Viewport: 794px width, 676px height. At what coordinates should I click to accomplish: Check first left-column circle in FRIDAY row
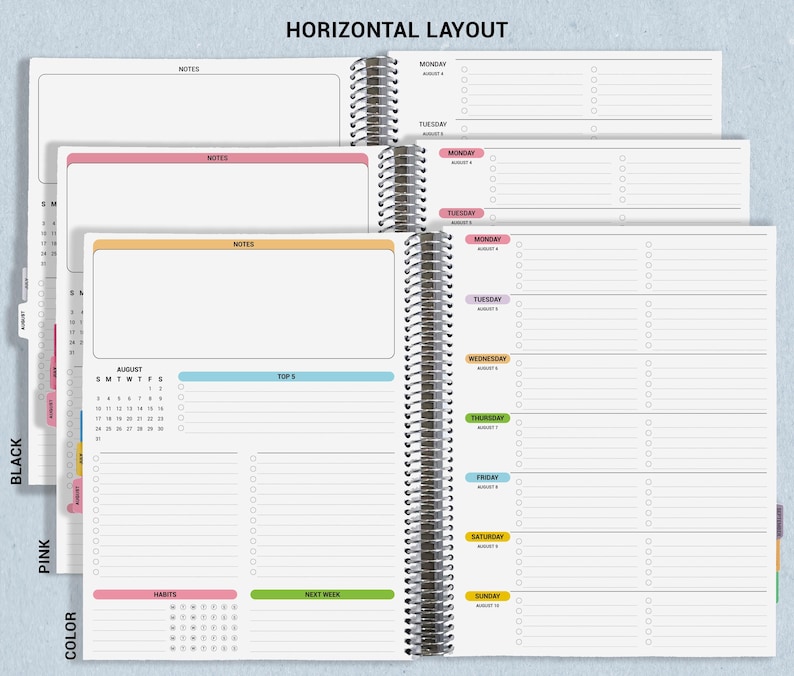click(519, 482)
